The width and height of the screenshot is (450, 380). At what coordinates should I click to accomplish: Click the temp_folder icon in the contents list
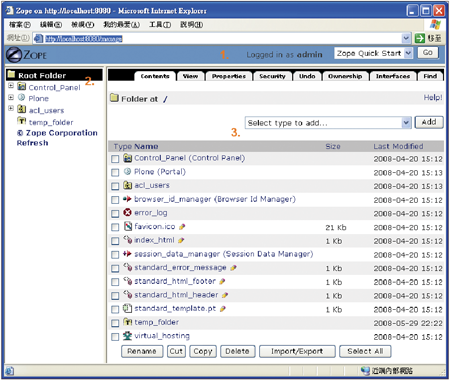pos(128,322)
